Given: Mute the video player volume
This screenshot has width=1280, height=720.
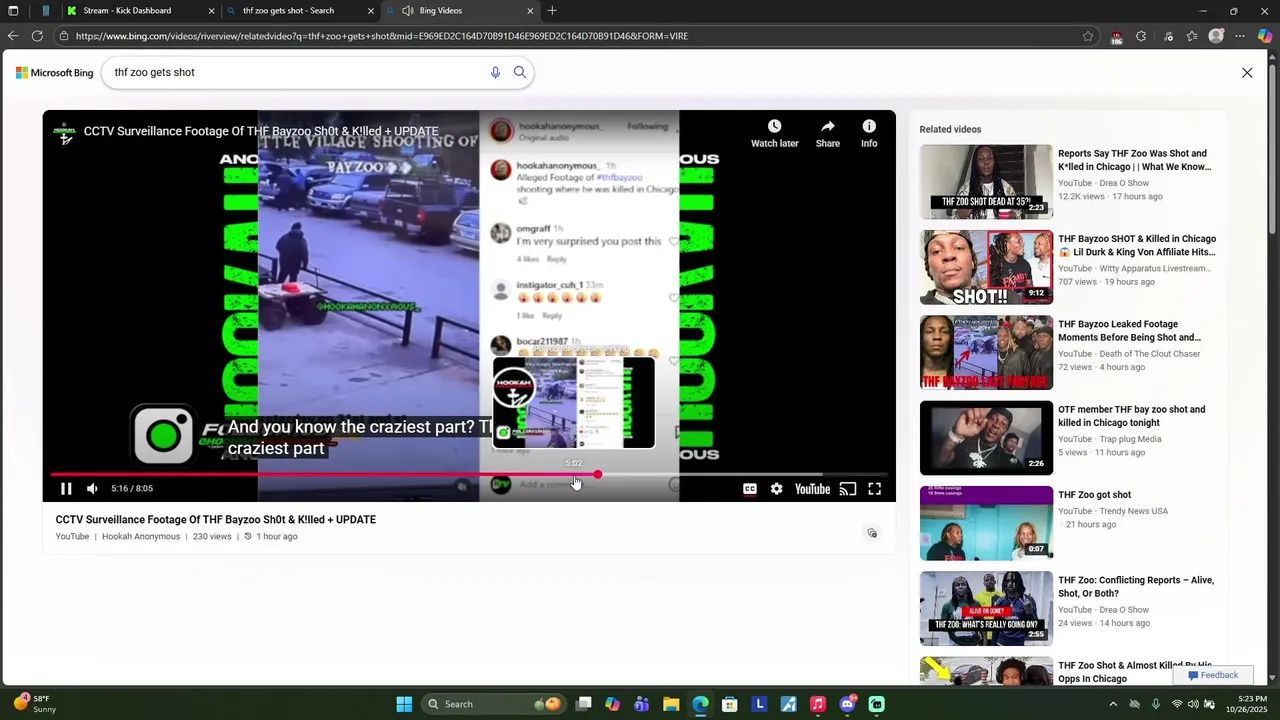Looking at the screenshot, I should click(x=92, y=489).
